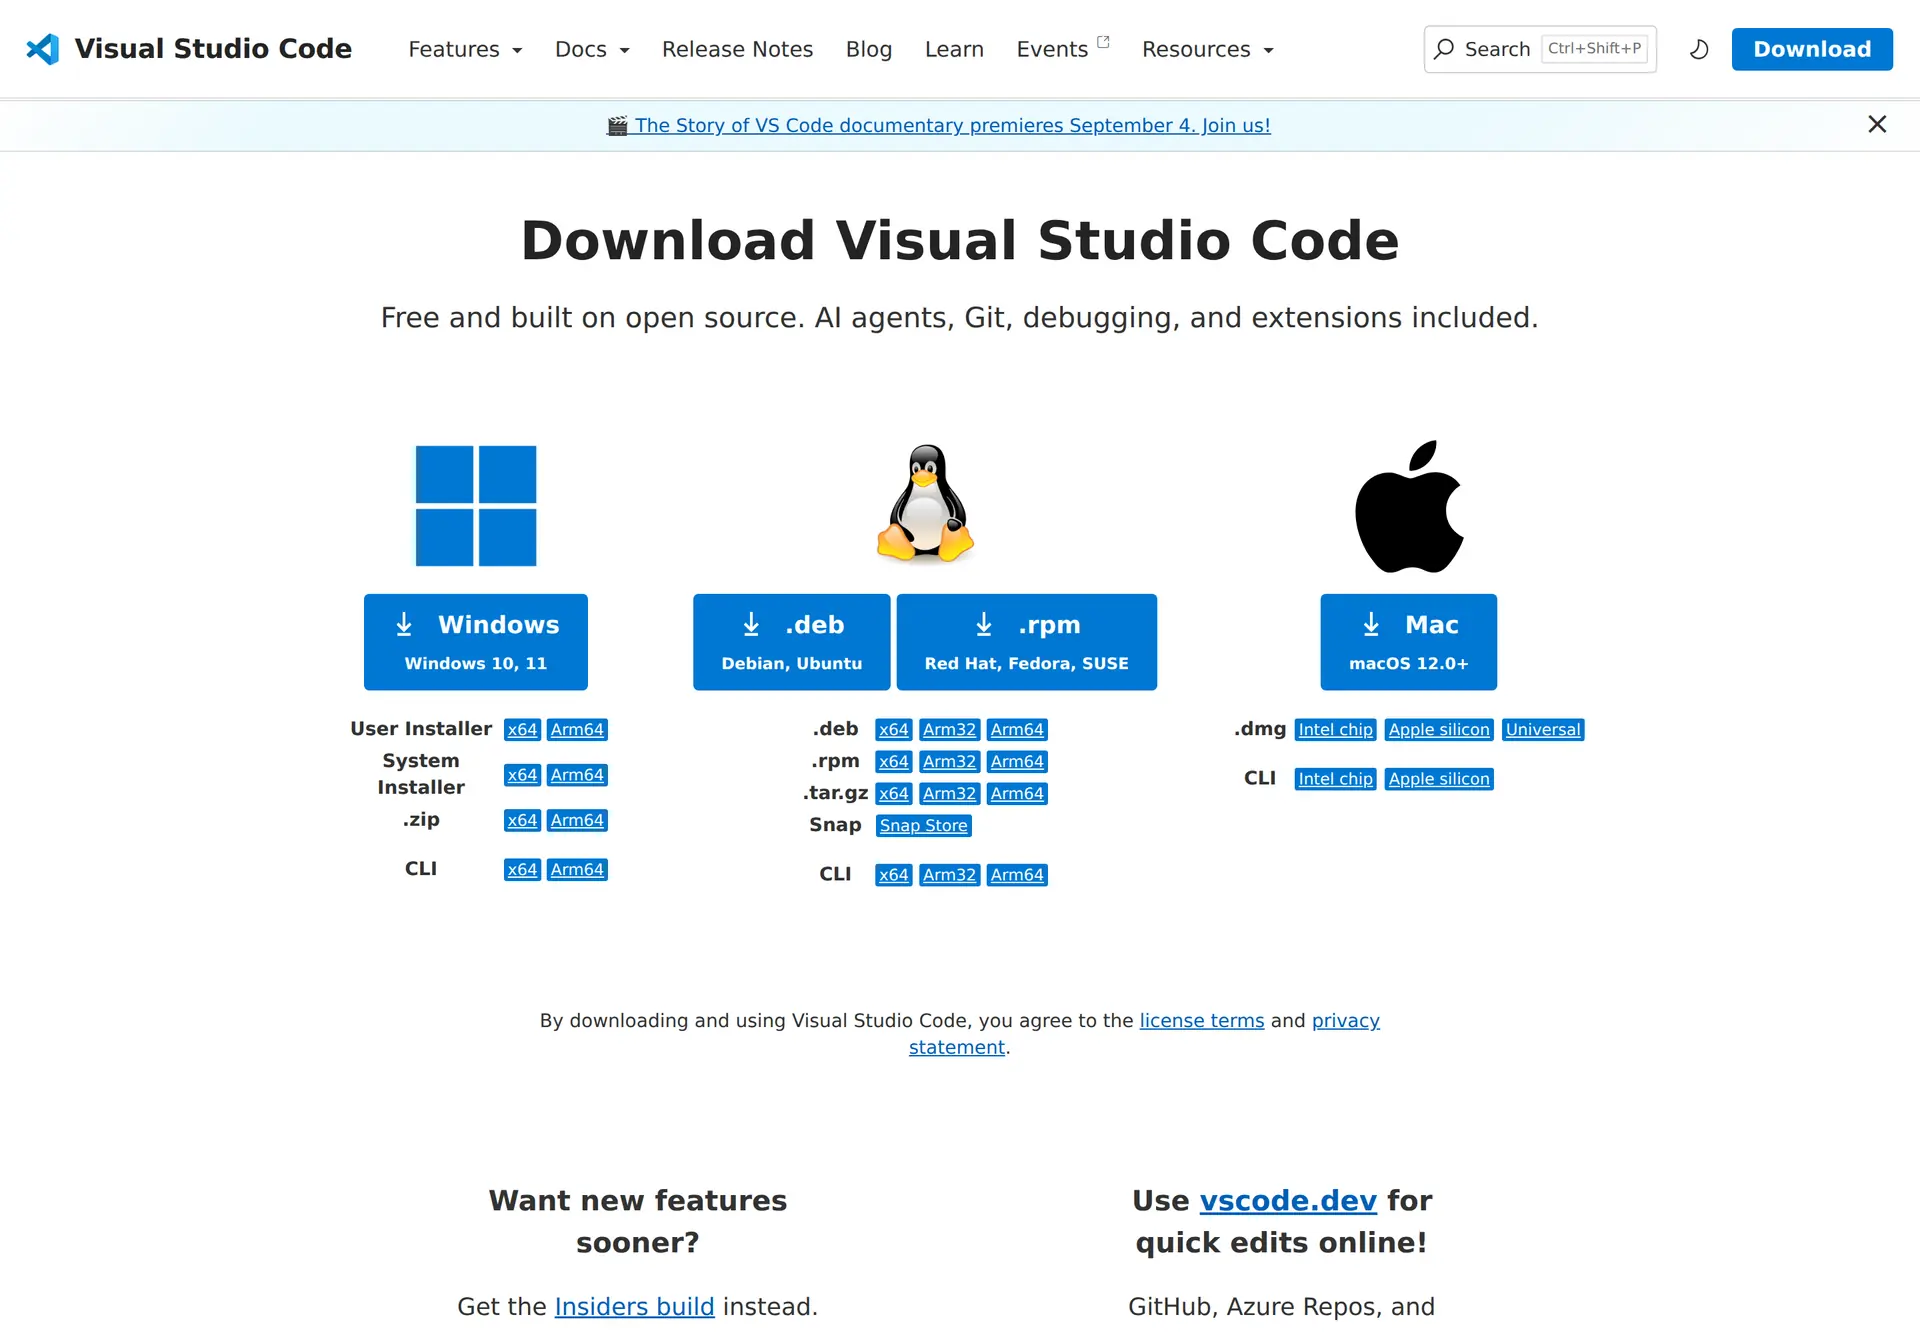Download the .rpm package for Red Hat
The height and width of the screenshot is (1333, 1920).
(x=1027, y=642)
